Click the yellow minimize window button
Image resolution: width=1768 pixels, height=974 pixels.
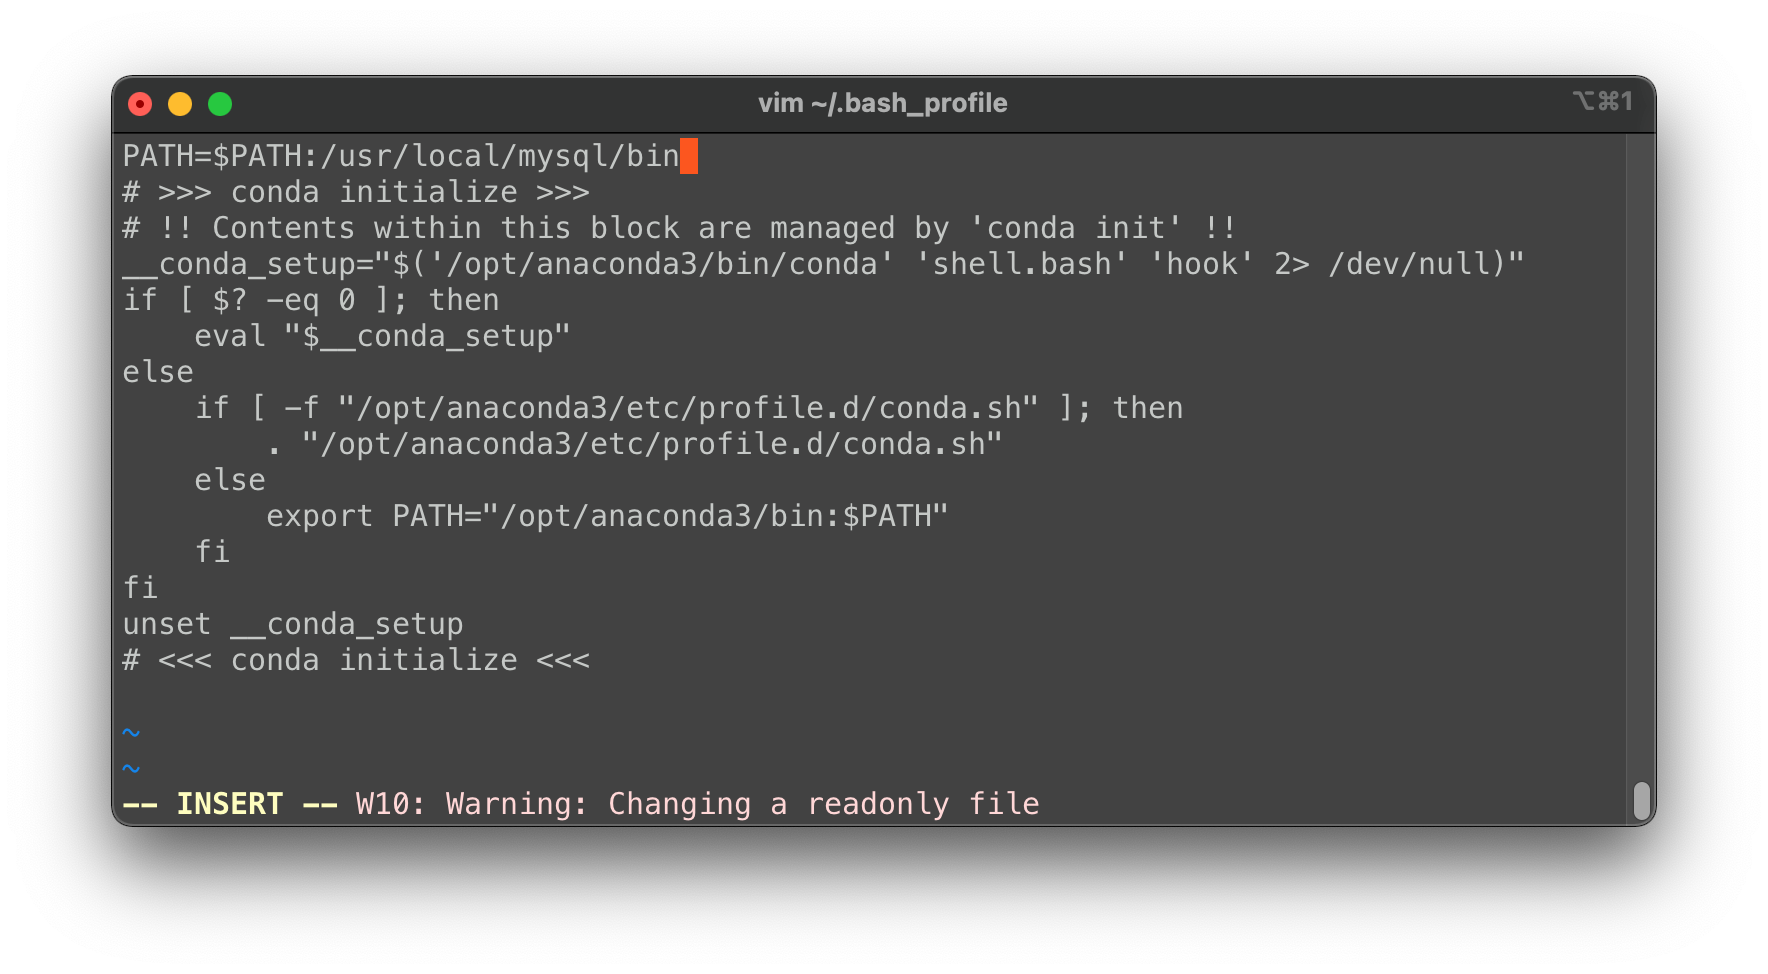180,104
